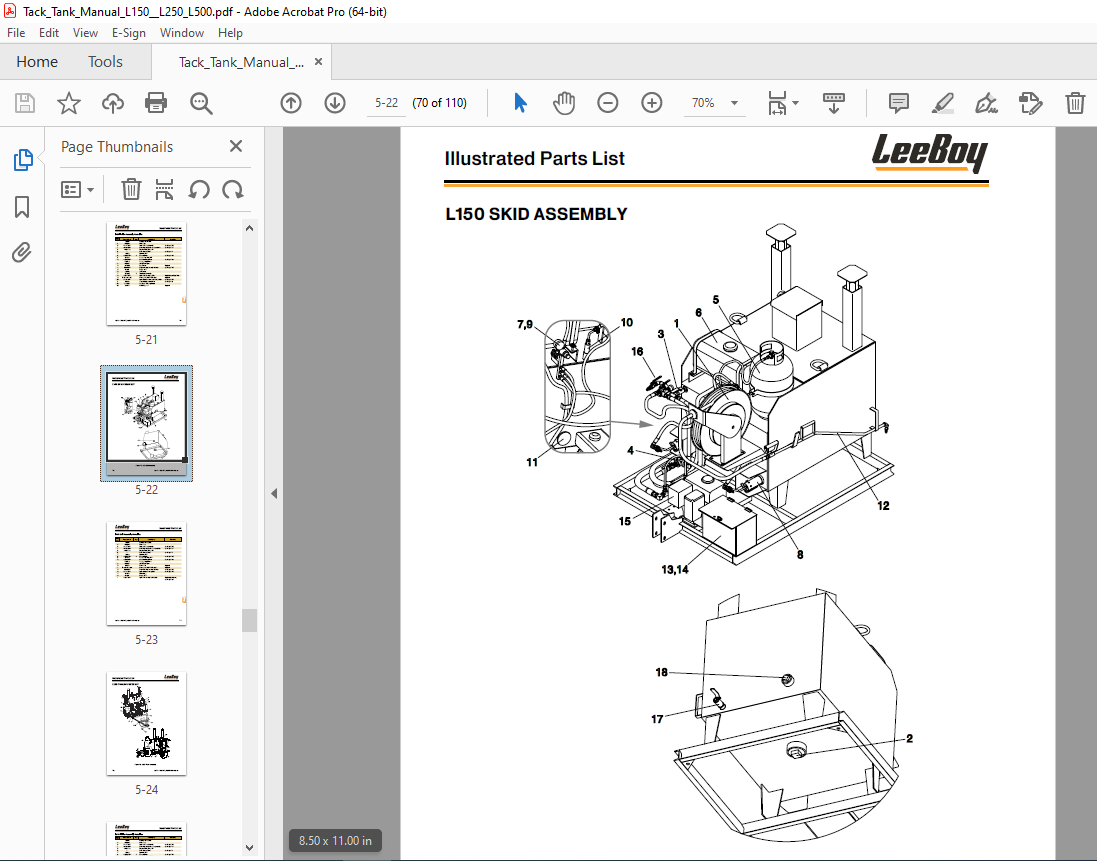Zoom out with minus button

pos(608,104)
